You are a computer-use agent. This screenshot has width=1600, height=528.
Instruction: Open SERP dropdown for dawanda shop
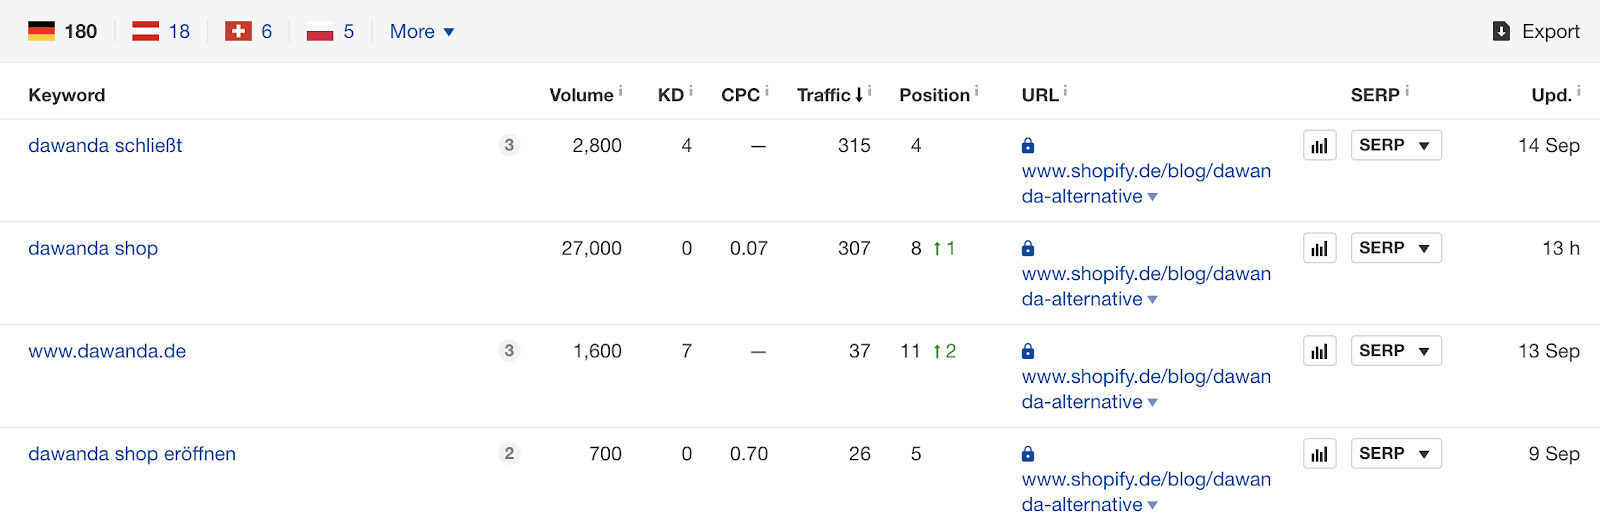point(1396,249)
